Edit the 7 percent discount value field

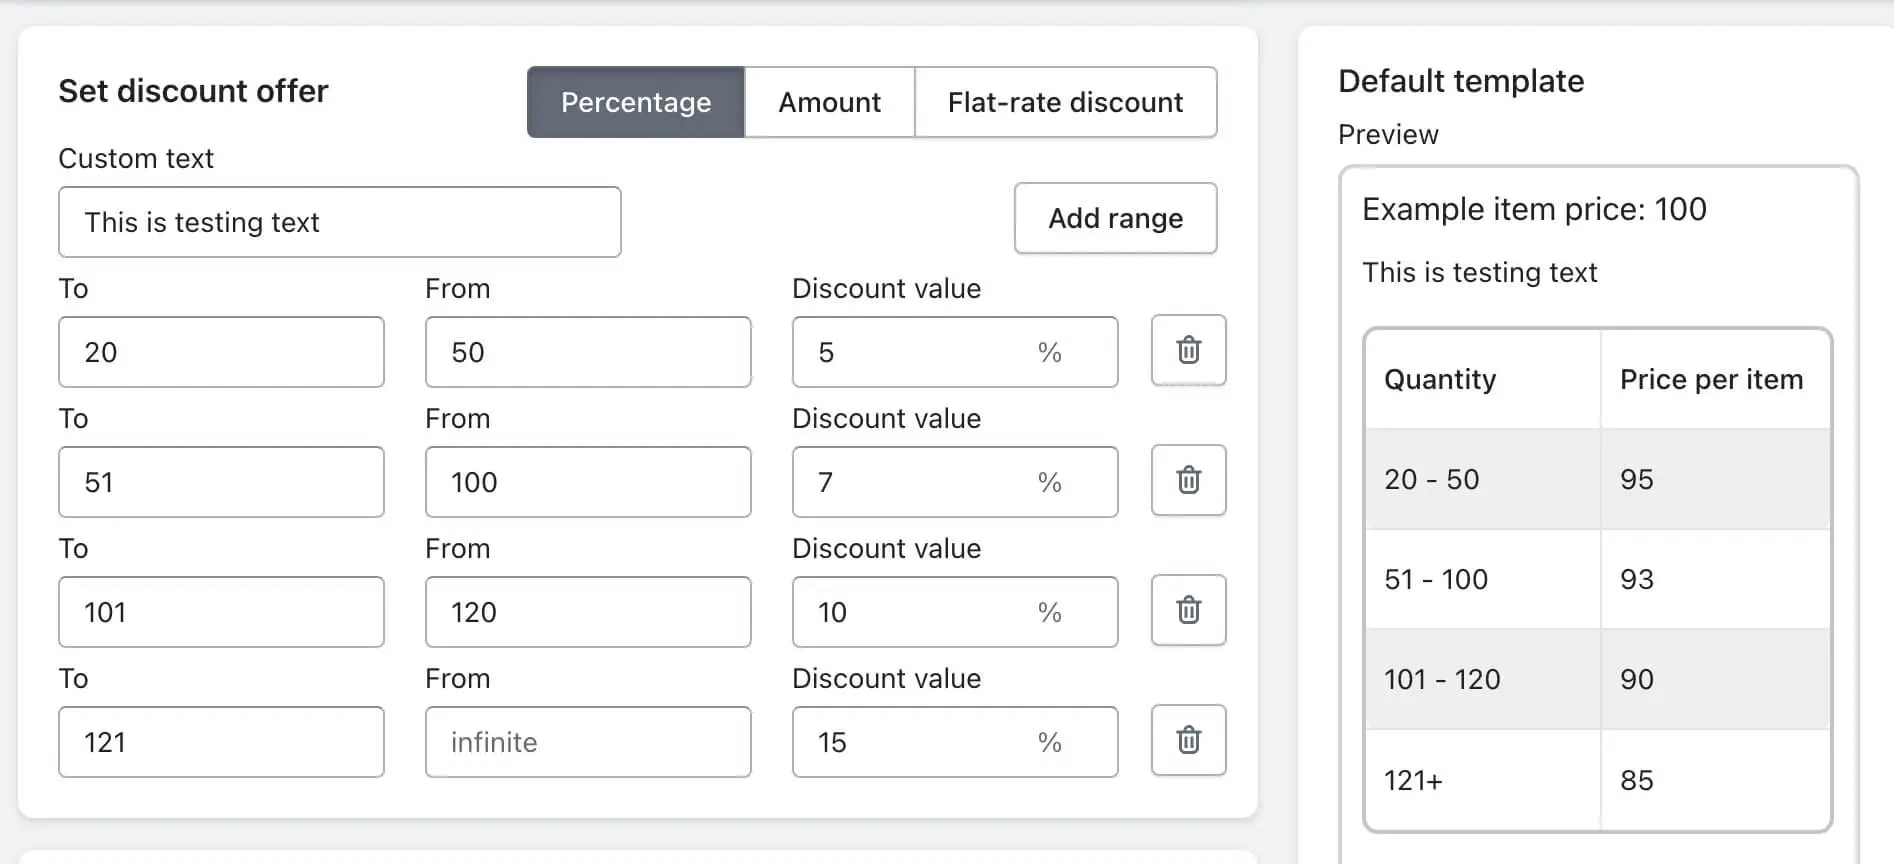click(955, 482)
